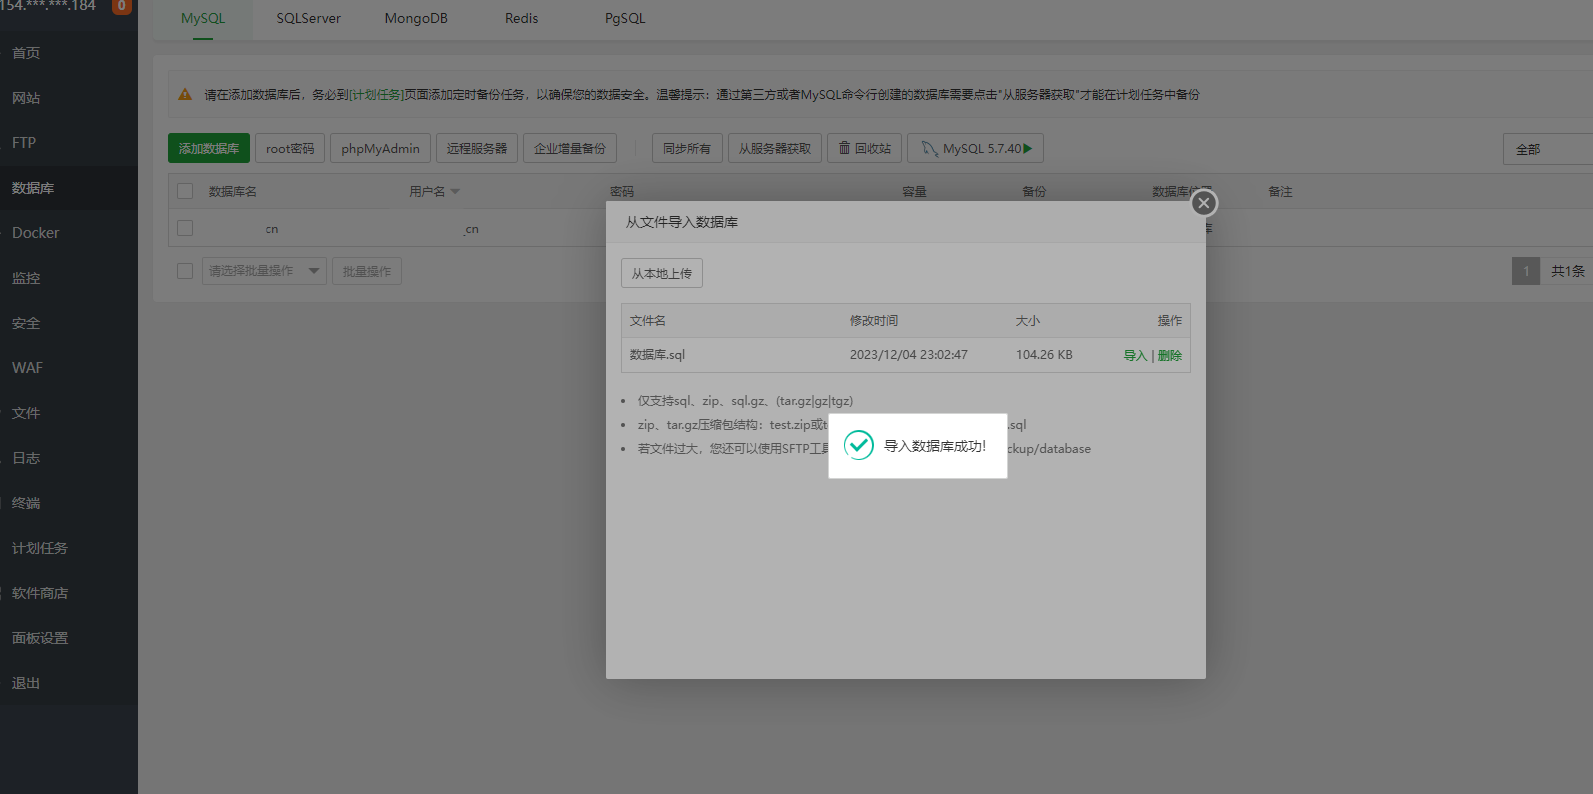Click the recycle bin trash icon

point(844,148)
